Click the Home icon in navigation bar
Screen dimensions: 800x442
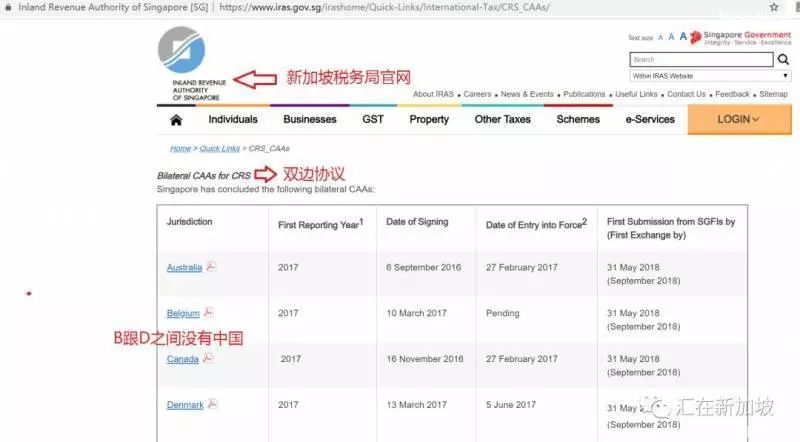(x=176, y=120)
